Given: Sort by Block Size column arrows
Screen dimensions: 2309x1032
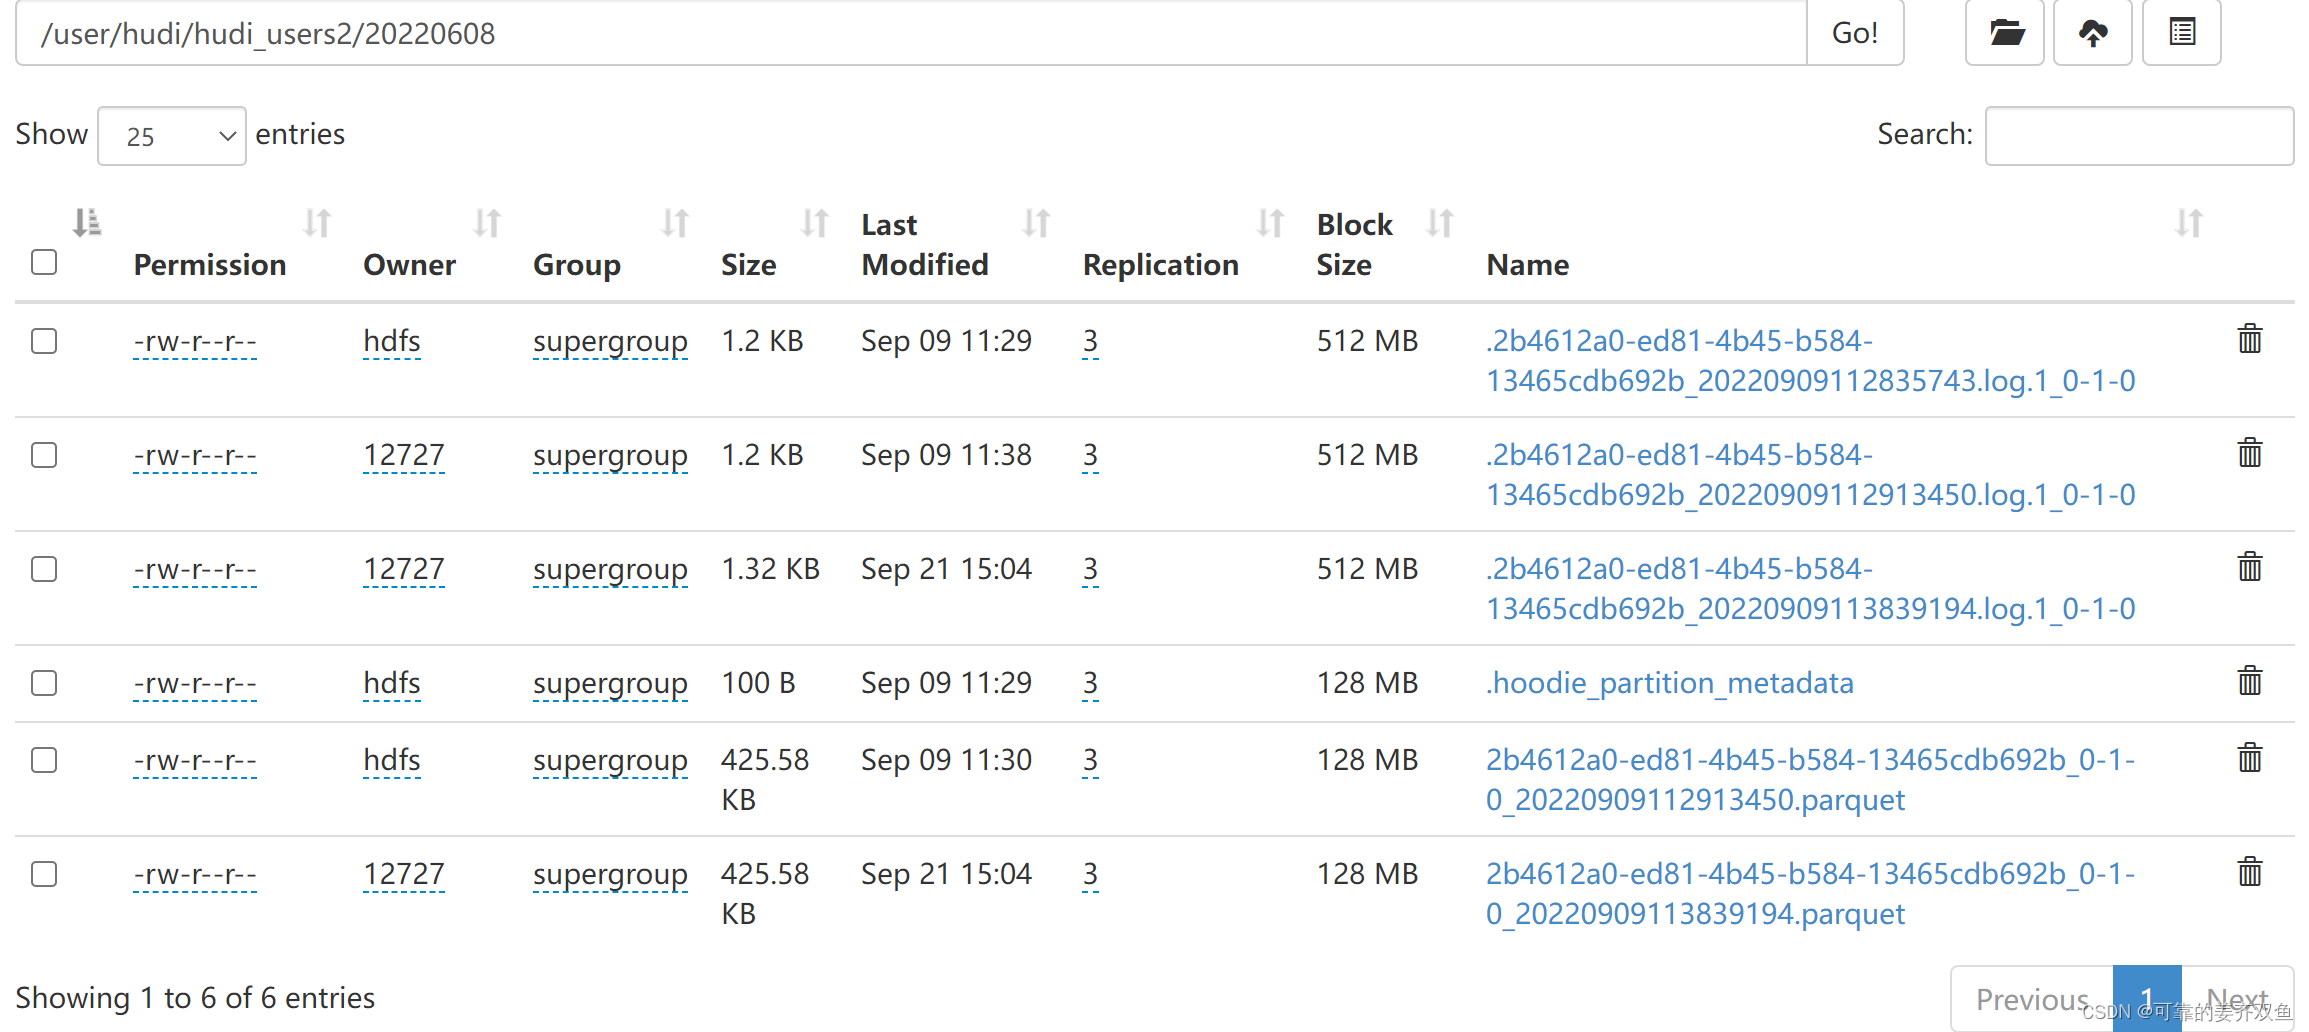Looking at the screenshot, I should 1439,222.
